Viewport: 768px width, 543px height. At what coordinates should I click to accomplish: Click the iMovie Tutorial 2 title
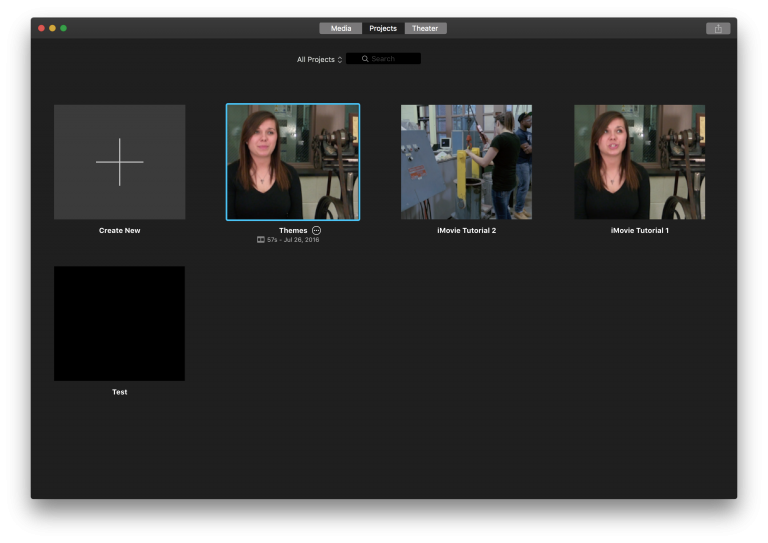[x=466, y=231]
